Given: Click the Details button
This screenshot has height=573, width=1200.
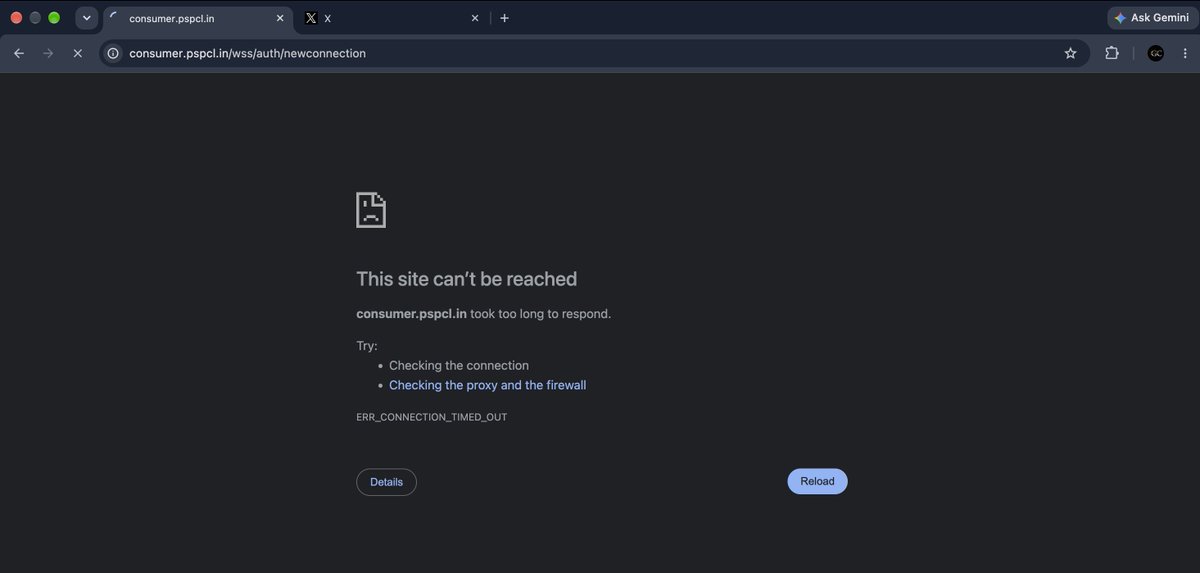Looking at the screenshot, I should tap(386, 482).
